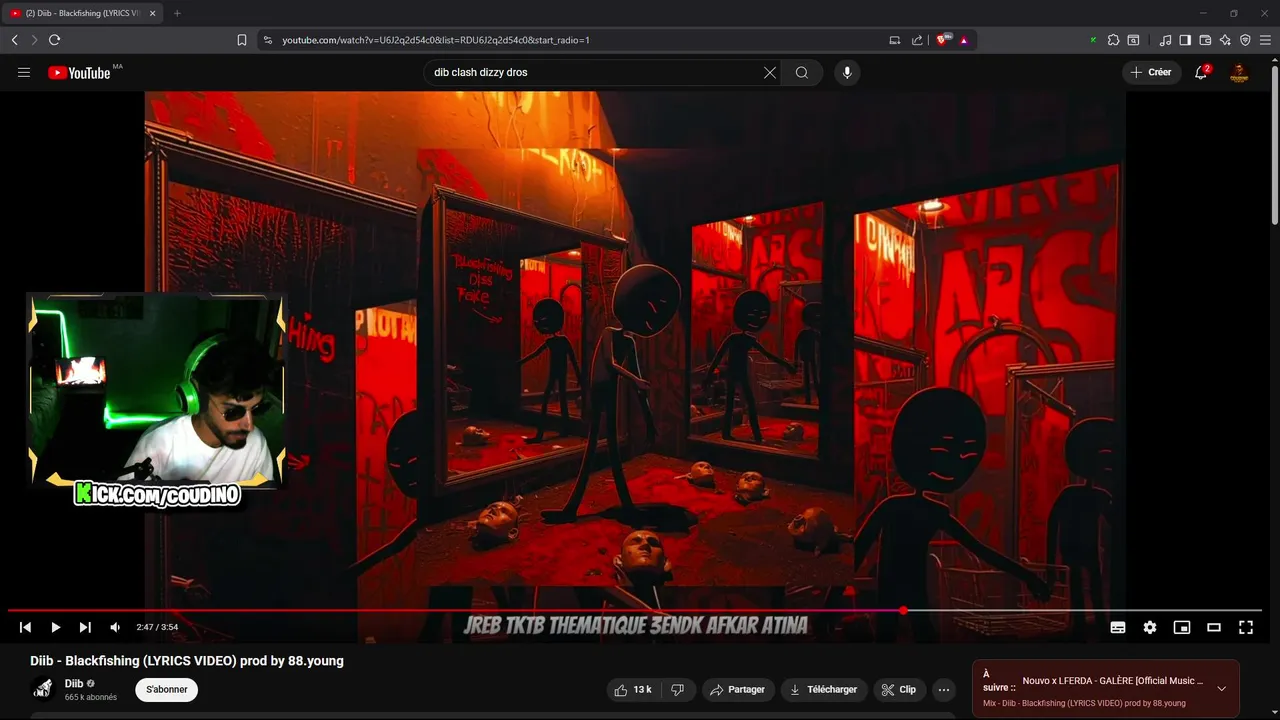This screenshot has width=1280, height=720.
Task: Click browser share page icon
Action: 917,40
